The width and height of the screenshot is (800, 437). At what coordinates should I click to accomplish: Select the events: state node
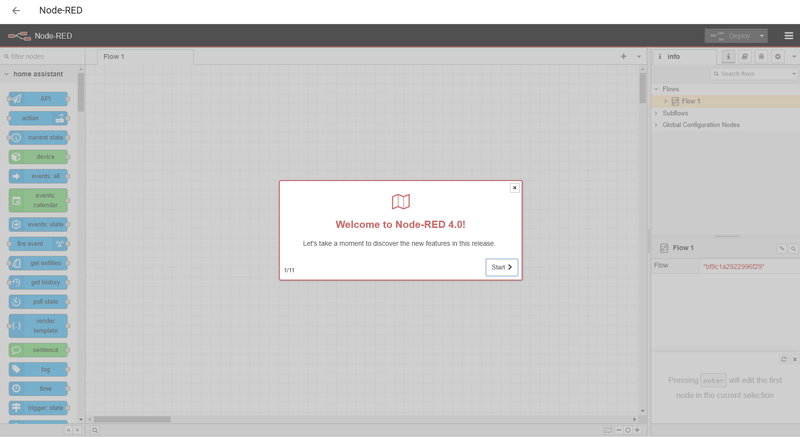[38, 224]
